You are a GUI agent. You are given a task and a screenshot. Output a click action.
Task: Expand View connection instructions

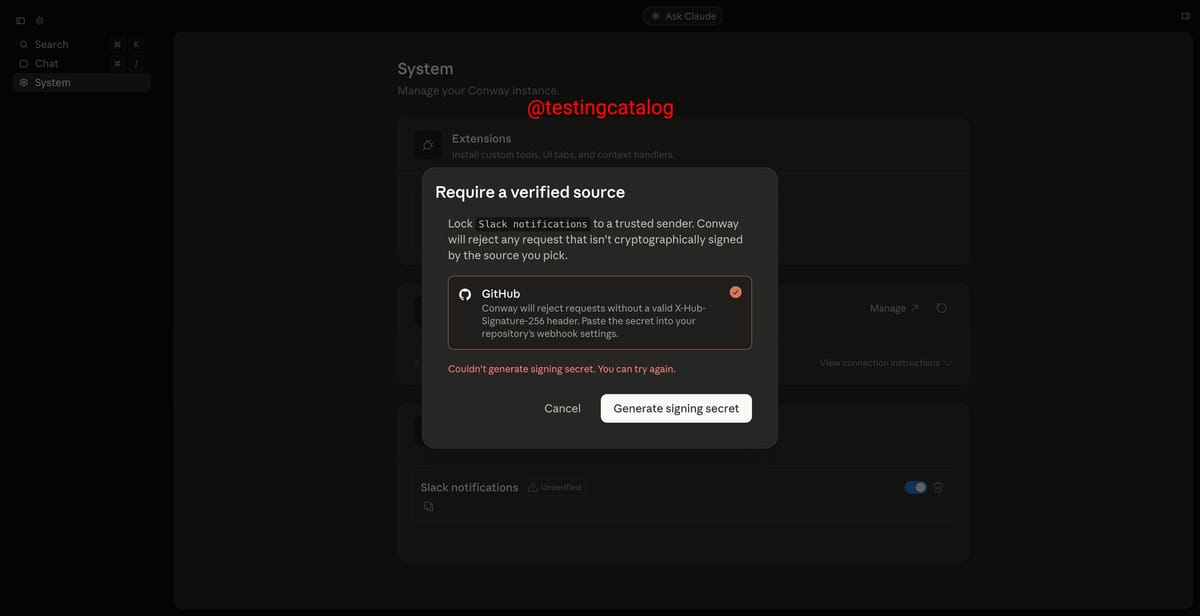[x=886, y=363]
